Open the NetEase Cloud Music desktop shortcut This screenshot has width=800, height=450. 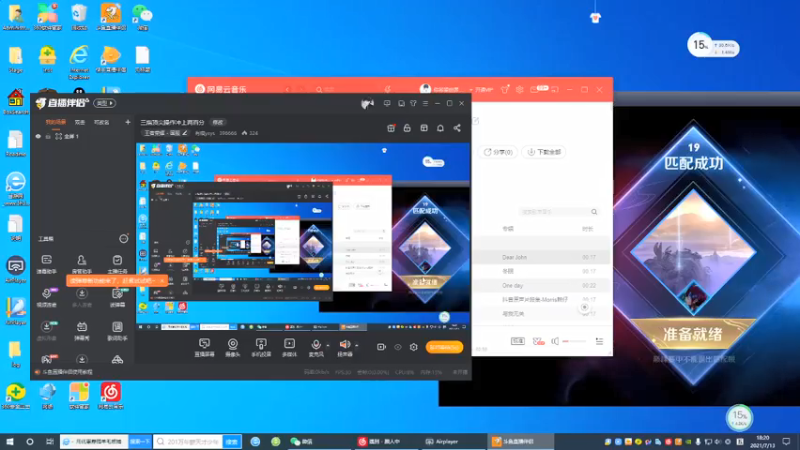point(110,396)
